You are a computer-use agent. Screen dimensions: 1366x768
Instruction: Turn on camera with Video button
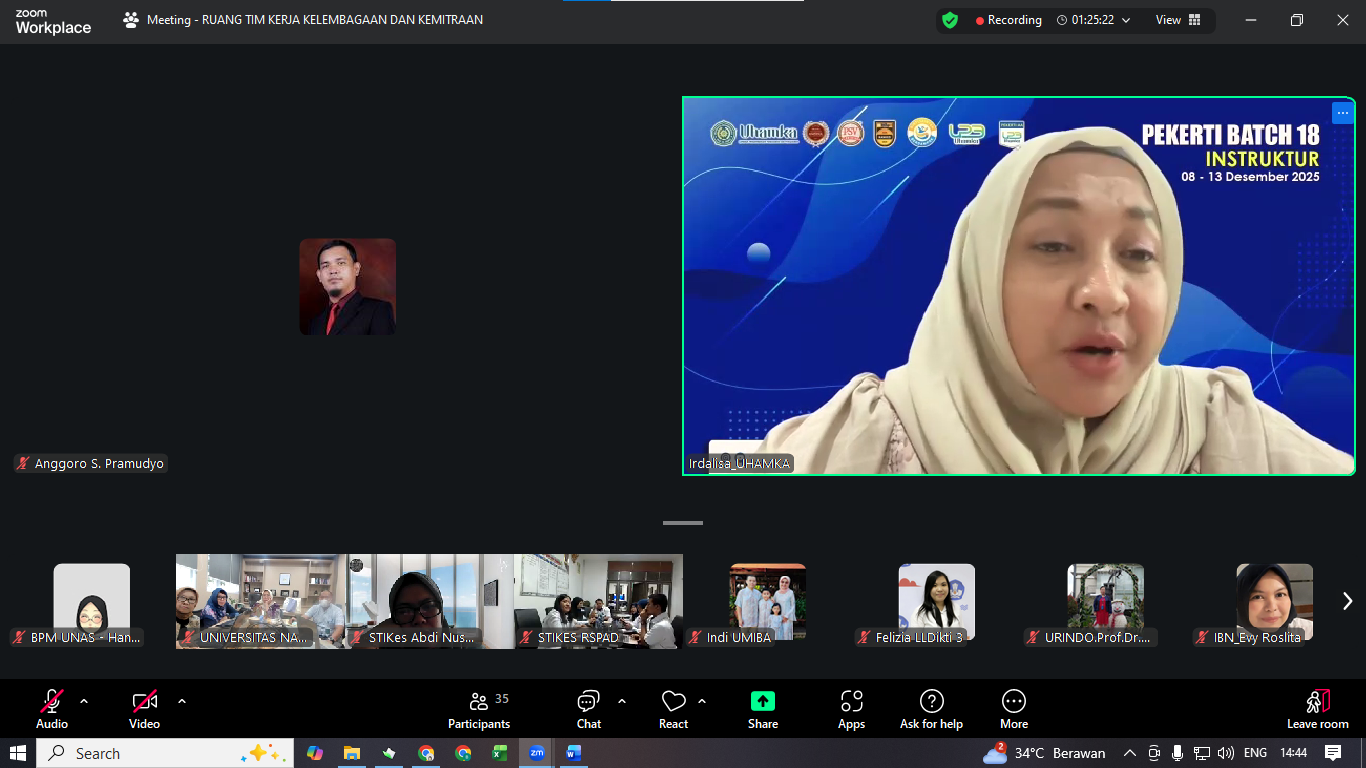[x=144, y=709]
